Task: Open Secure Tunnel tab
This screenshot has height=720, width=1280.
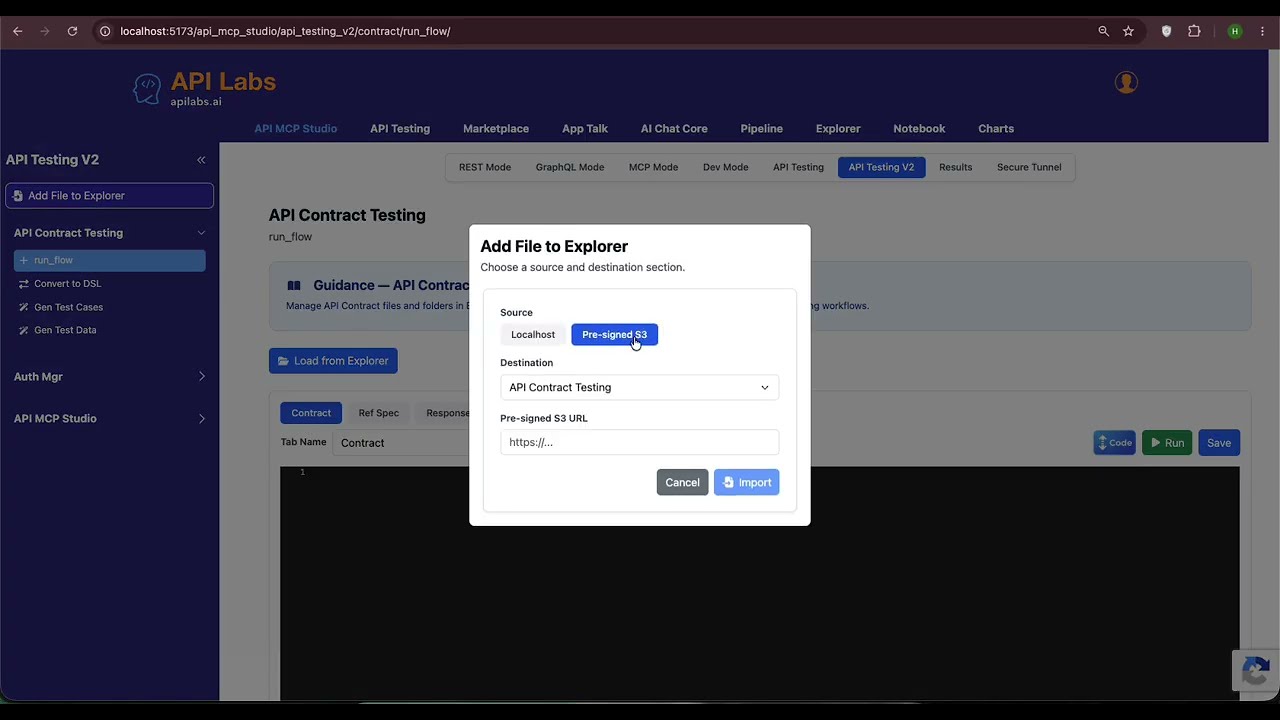Action: 1029,167
